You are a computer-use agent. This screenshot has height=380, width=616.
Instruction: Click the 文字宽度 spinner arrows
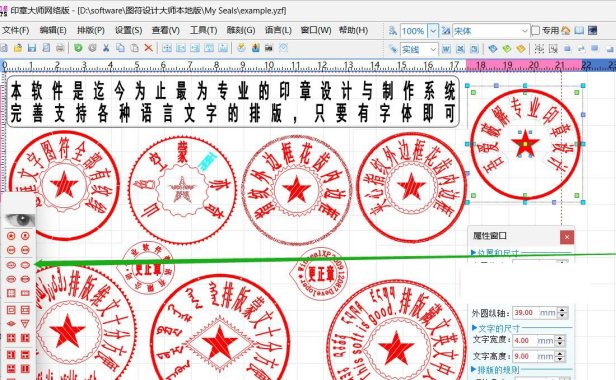click(x=560, y=341)
